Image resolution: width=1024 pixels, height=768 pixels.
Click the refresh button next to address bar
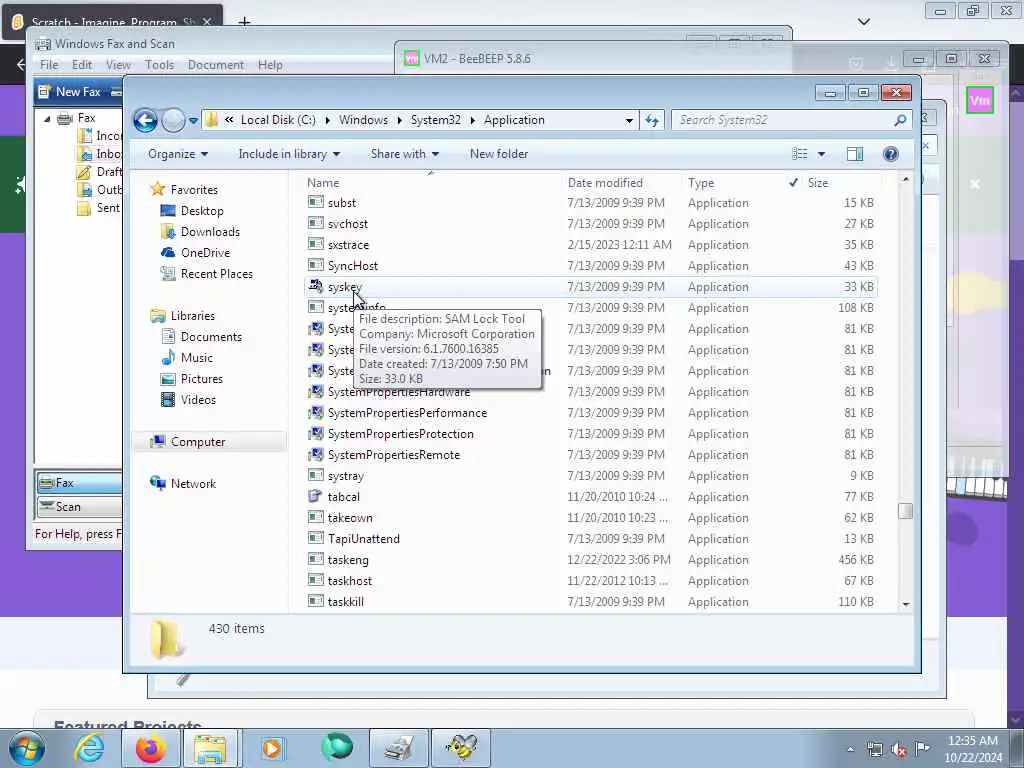pyautogui.click(x=652, y=120)
